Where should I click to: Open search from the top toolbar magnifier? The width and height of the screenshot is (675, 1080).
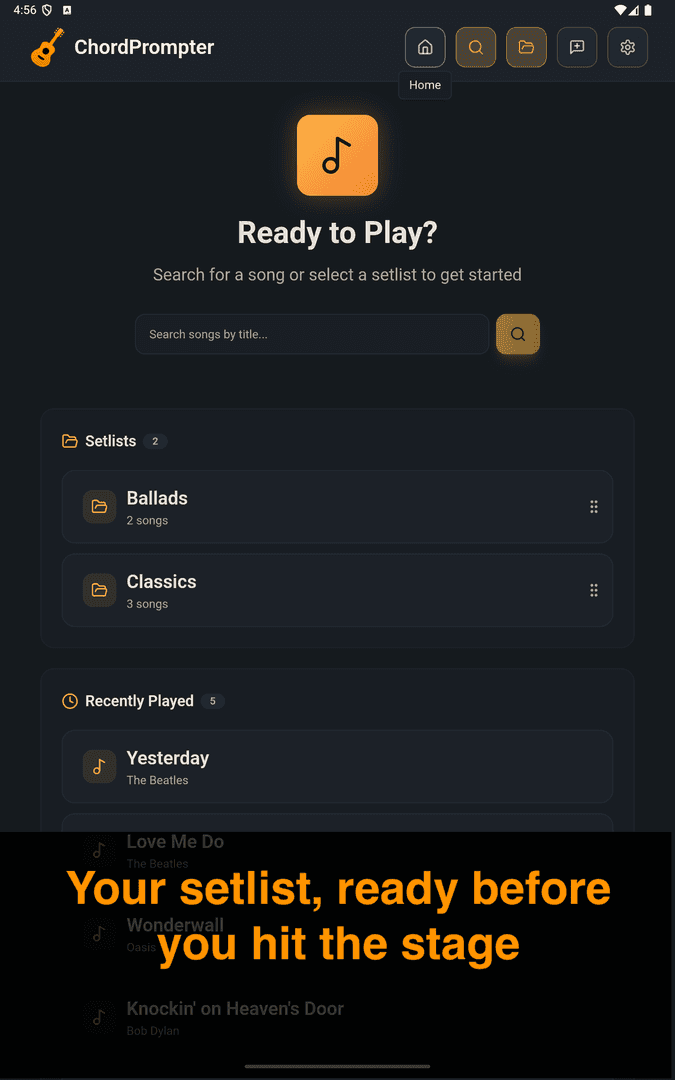click(x=475, y=47)
